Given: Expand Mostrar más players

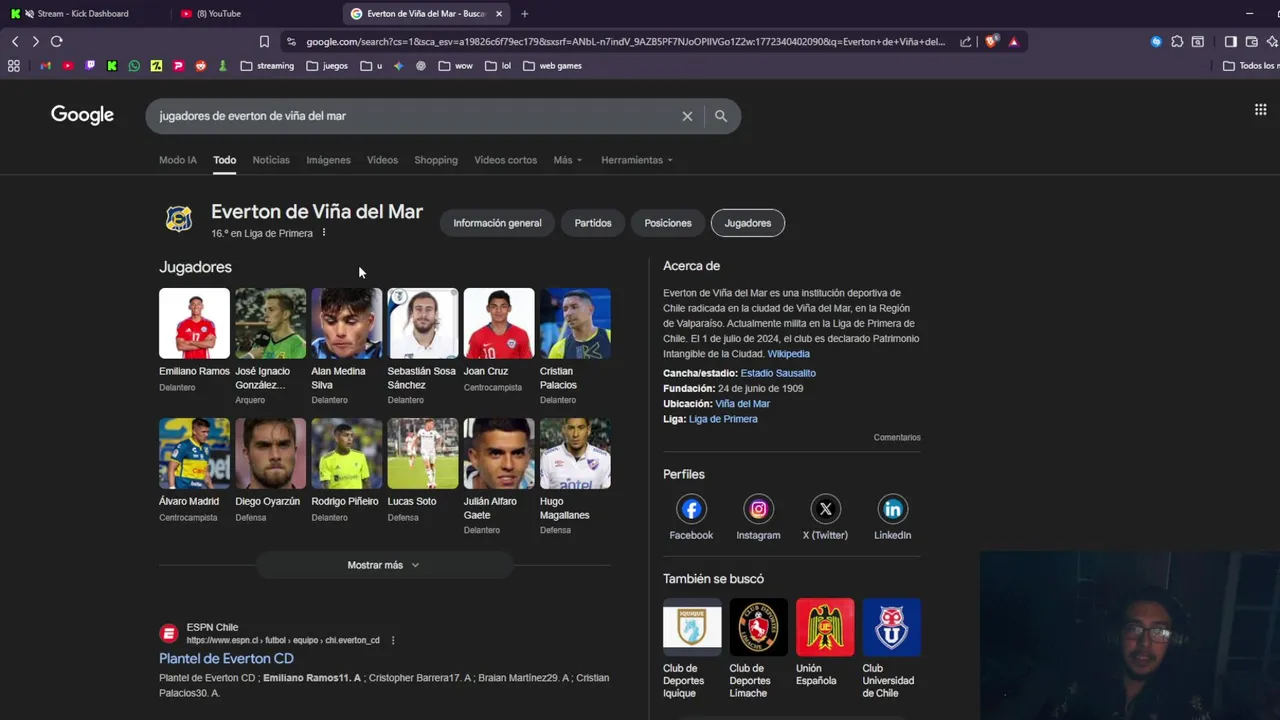Looking at the screenshot, I should coord(383,565).
